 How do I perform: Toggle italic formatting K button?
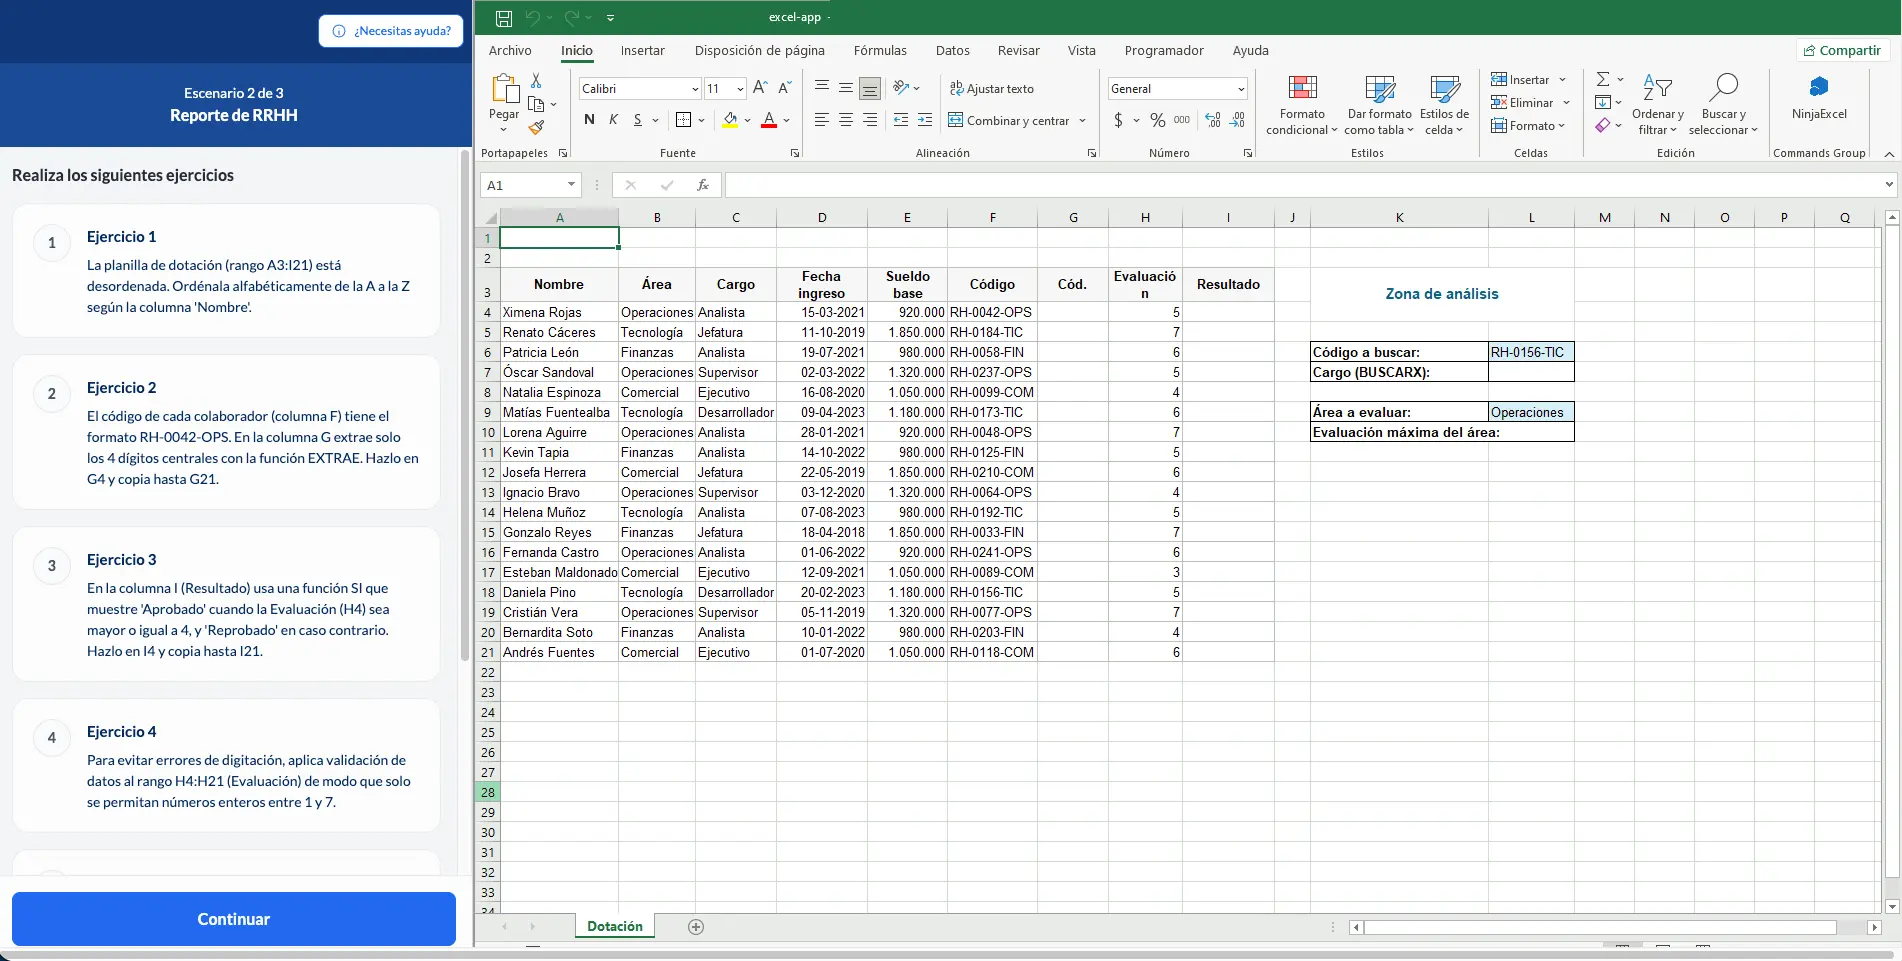(x=613, y=120)
